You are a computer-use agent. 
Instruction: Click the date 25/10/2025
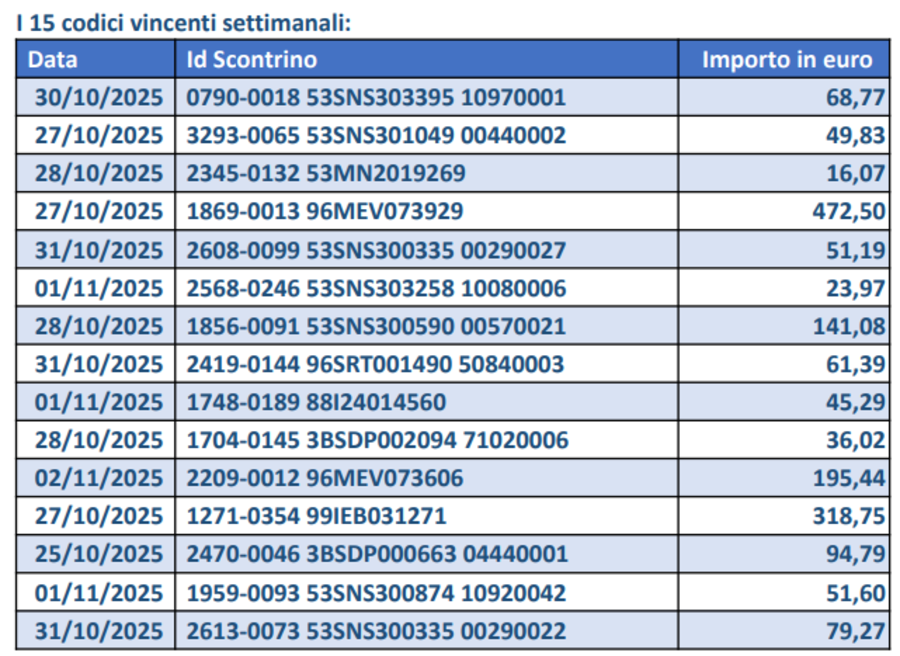(98, 554)
